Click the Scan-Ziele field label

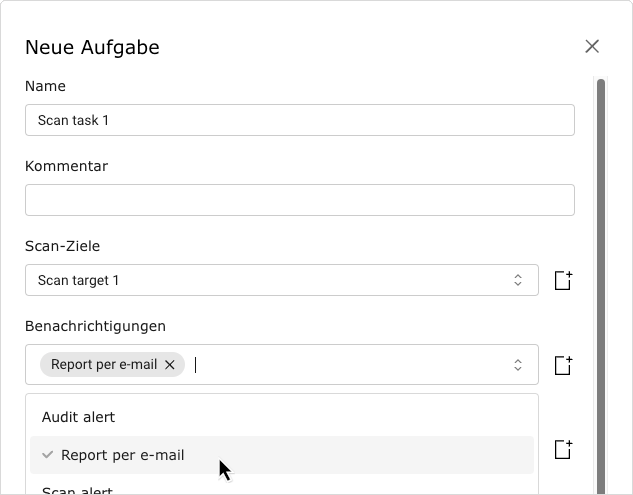point(63,246)
